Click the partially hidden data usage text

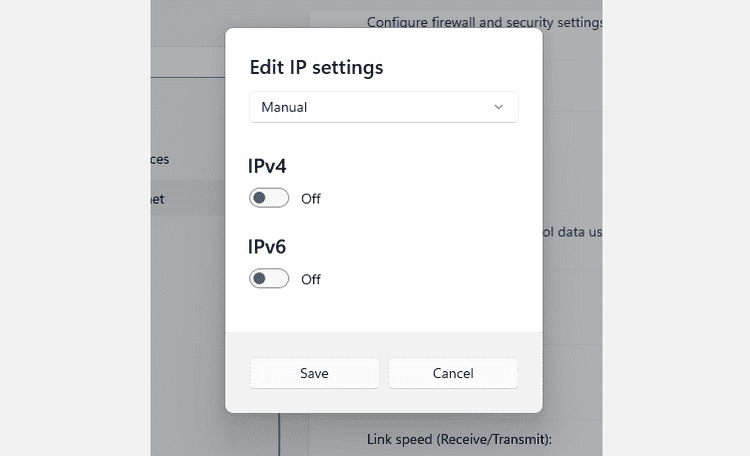click(x=573, y=232)
